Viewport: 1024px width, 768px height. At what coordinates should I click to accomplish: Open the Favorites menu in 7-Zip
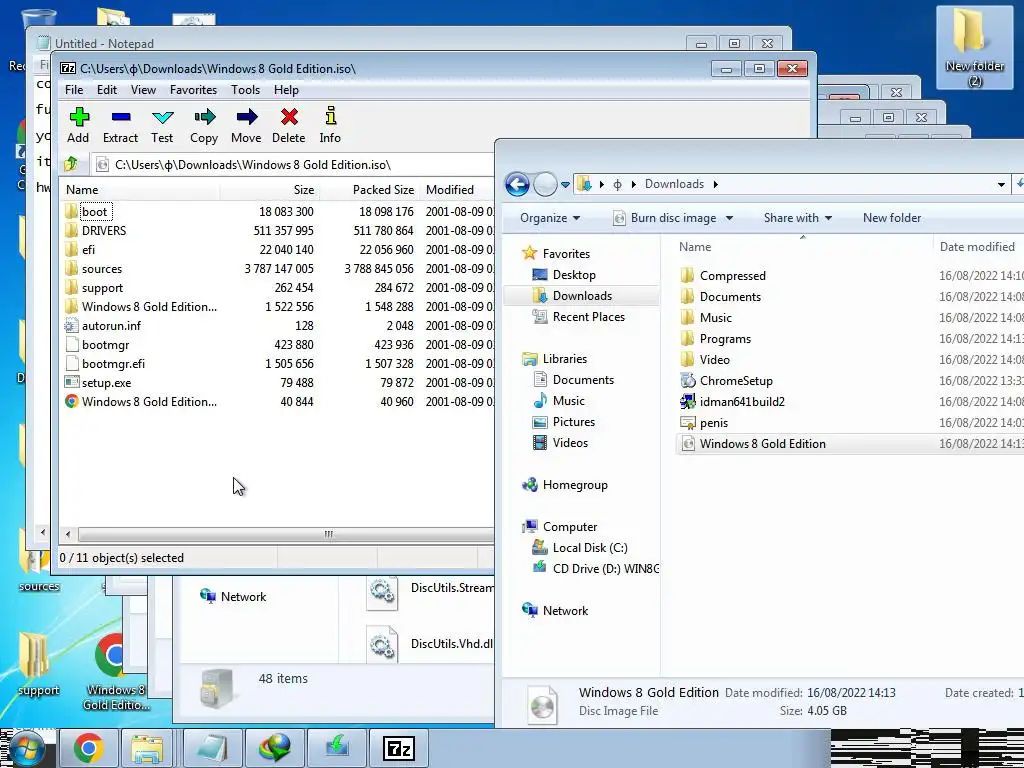coord(193,89)
